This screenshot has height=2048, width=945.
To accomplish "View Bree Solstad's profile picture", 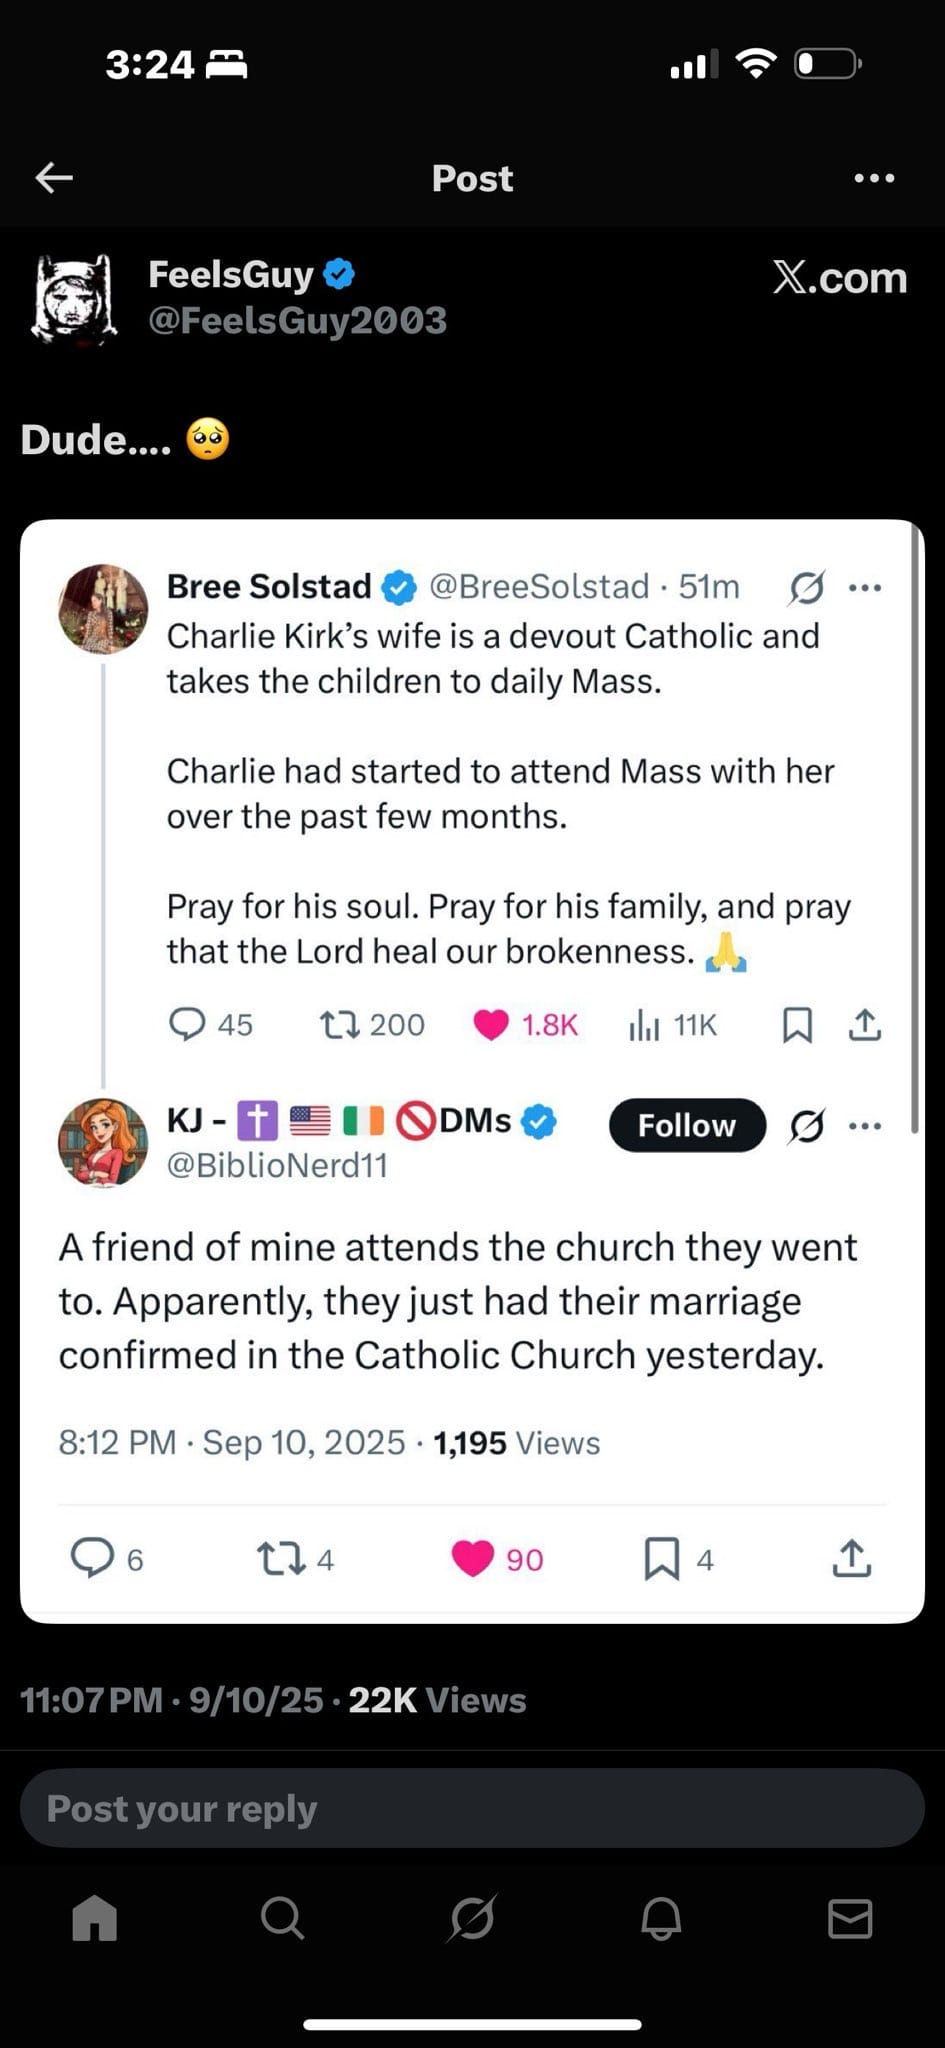I will (x=104, y=609).
